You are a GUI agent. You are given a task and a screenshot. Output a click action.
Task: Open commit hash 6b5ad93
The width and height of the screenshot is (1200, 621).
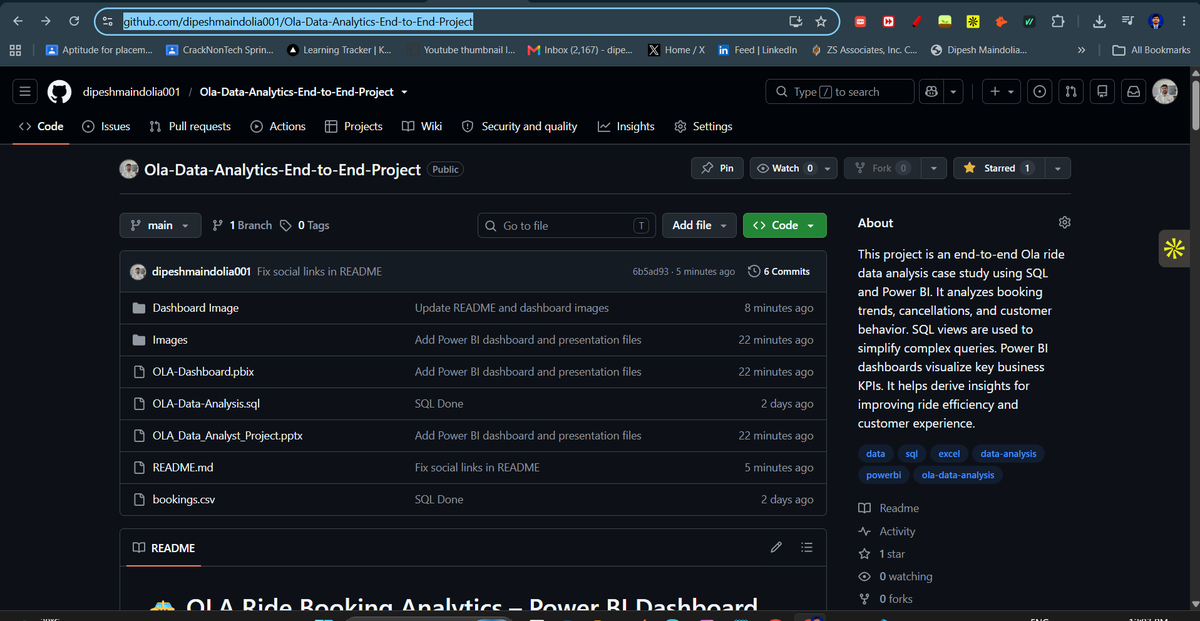coord(653,272)
